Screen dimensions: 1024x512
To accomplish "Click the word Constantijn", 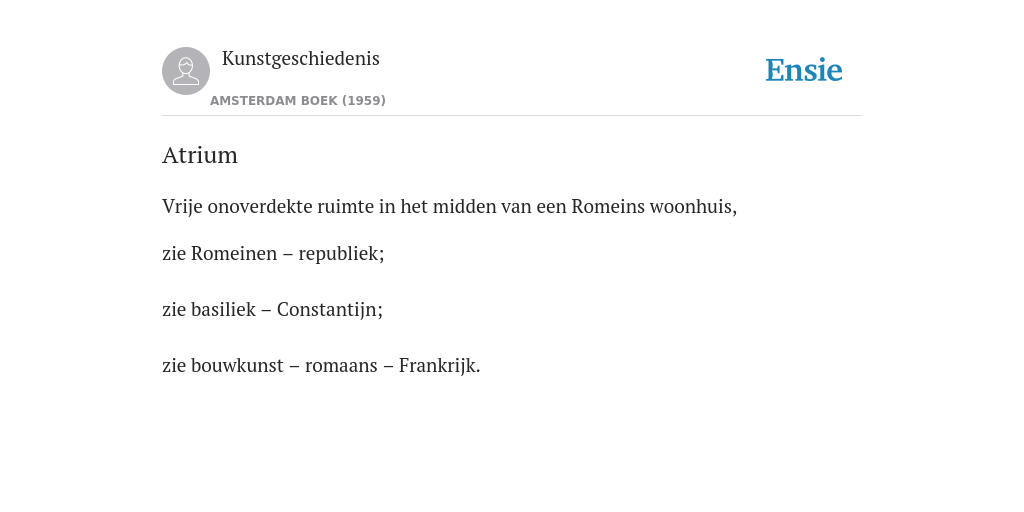I will 330,310.
